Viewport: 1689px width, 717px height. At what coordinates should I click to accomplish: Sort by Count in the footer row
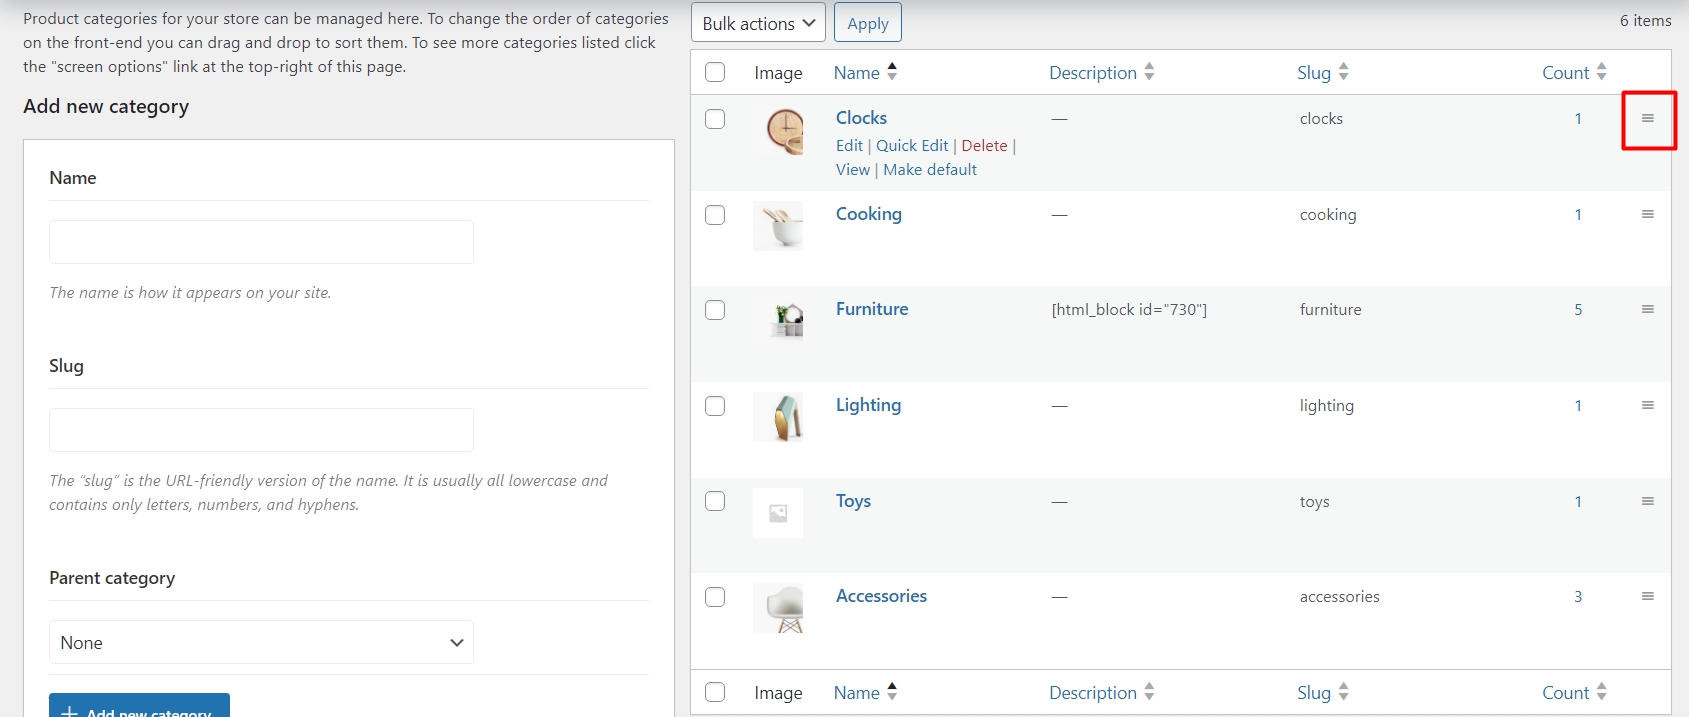pos(1575,692)
